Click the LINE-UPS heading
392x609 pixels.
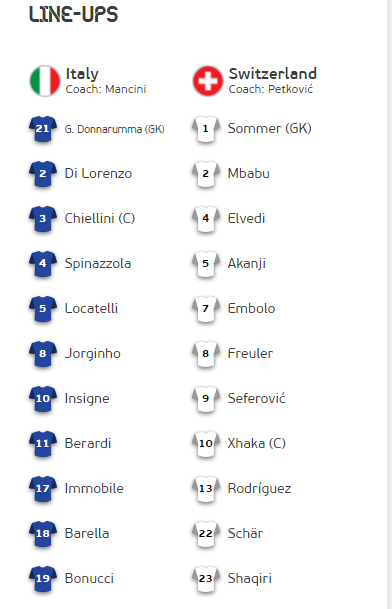tap(73, 14)
